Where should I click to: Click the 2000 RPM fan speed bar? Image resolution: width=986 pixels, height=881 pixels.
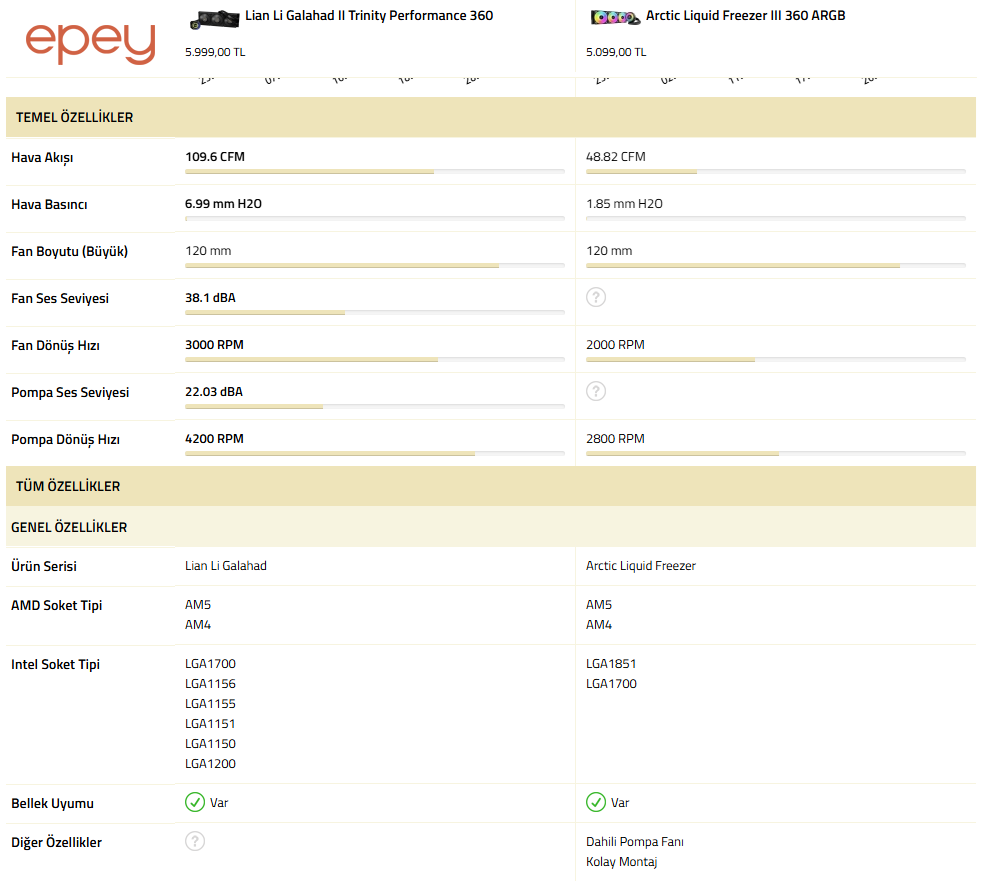point(776,360)
